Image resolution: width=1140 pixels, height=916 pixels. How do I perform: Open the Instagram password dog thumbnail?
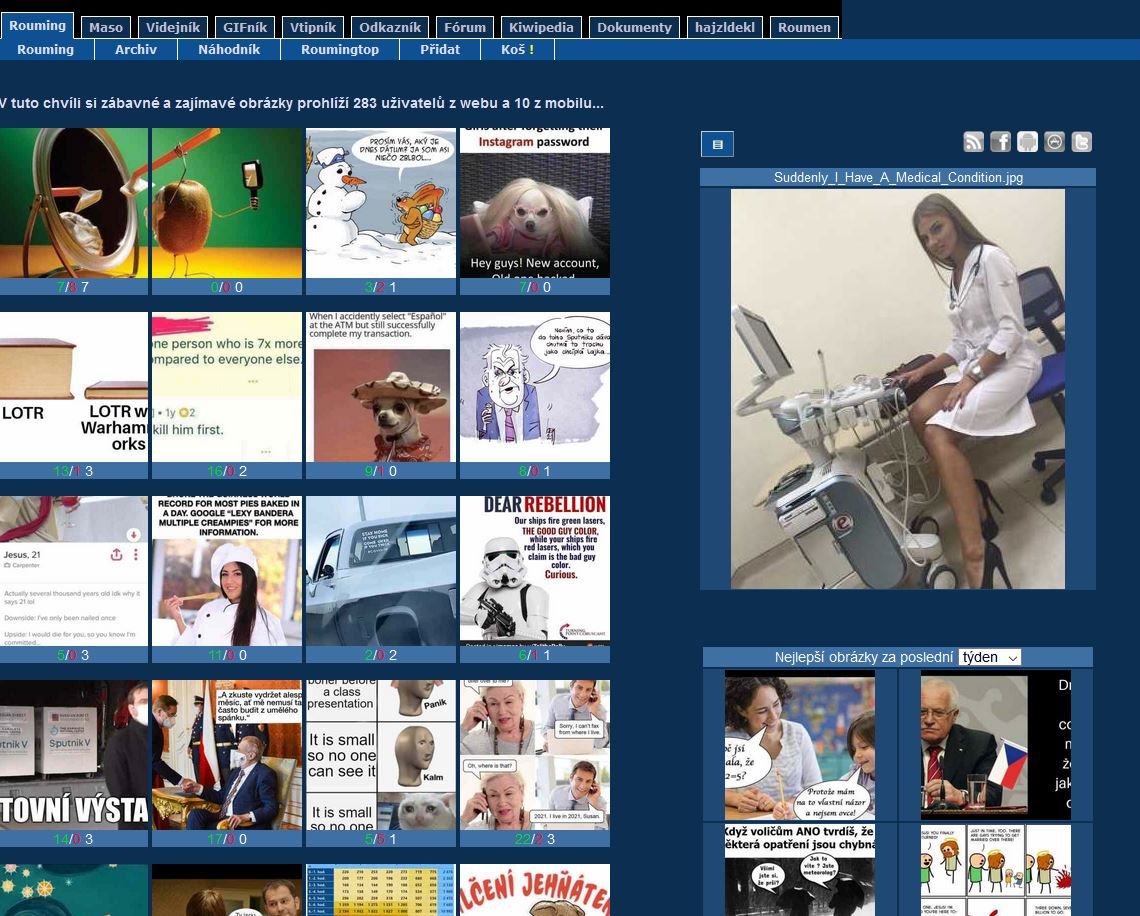coord(535,203)
